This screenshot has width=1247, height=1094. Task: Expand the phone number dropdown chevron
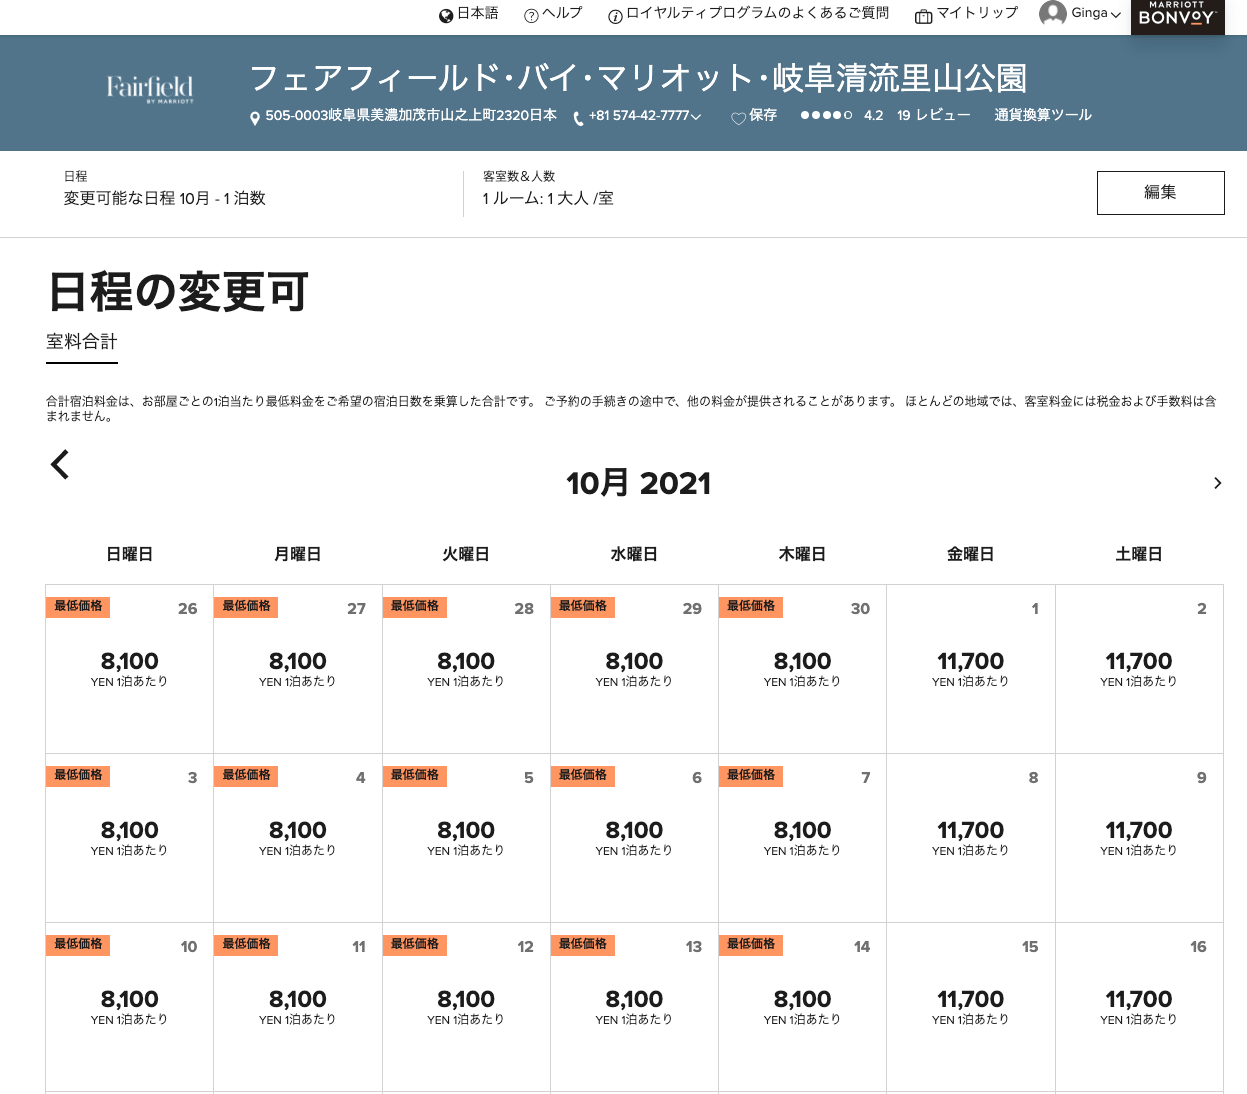(696, 116)
